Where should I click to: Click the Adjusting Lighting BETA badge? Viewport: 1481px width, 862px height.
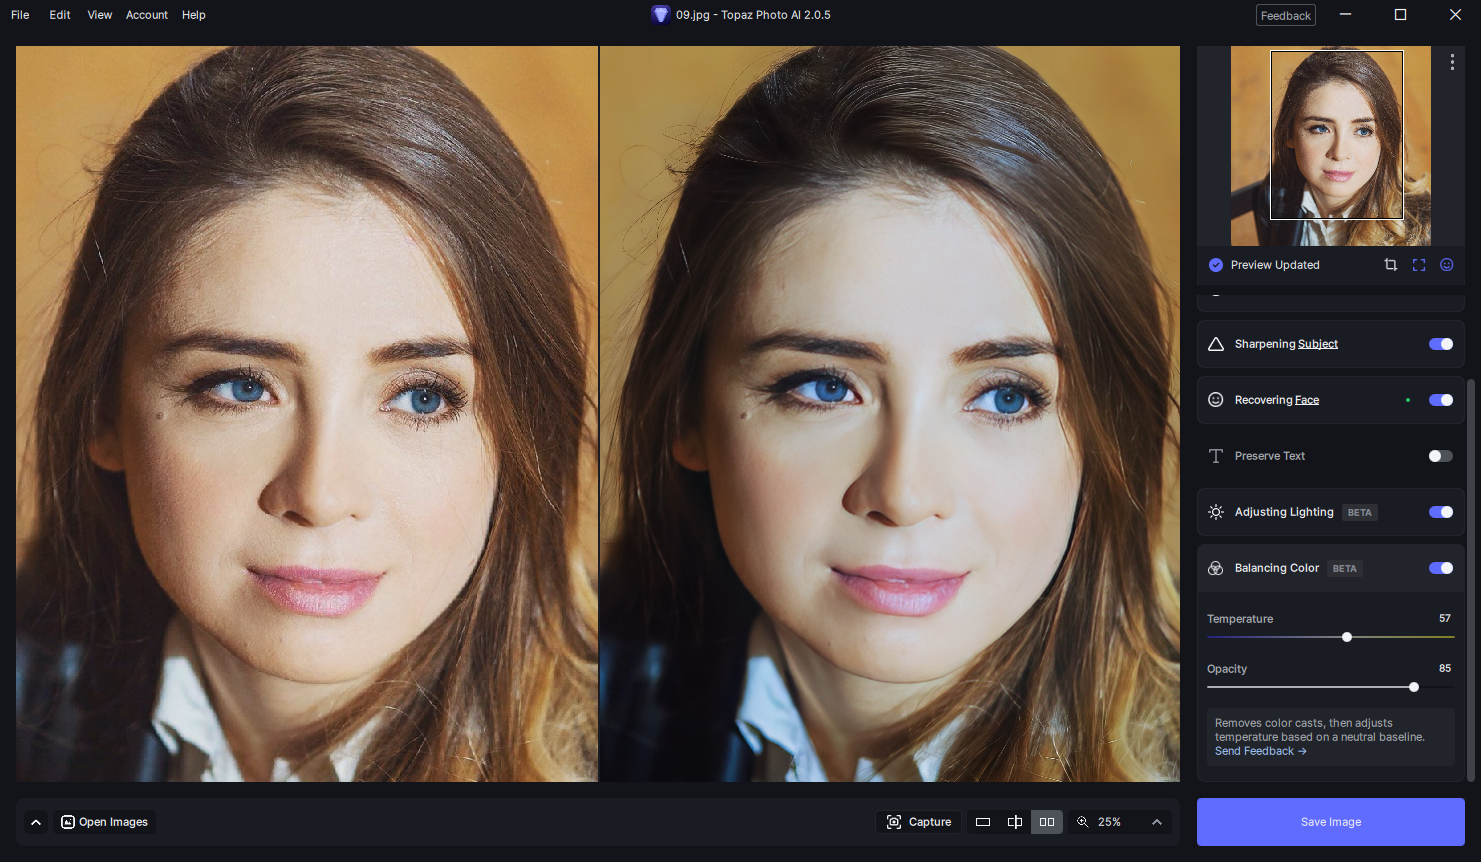(1360, 512)
